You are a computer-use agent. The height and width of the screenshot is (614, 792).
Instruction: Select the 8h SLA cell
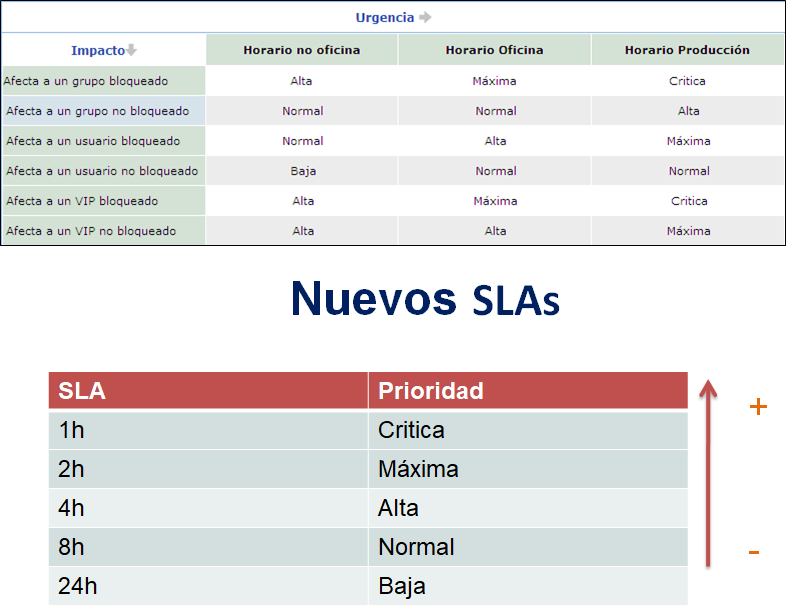tap(72, 547)
